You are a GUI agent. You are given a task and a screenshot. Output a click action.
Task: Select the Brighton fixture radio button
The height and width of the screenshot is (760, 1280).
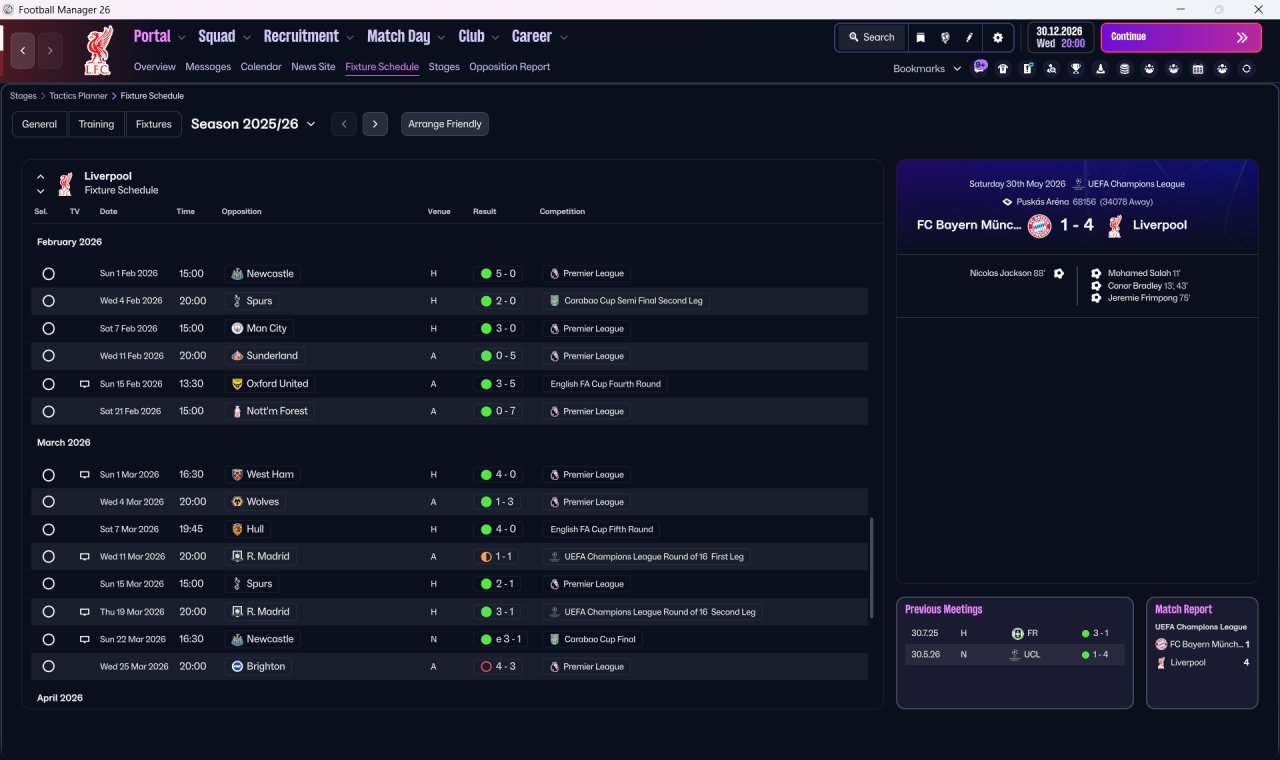click(x=49, y=666)
